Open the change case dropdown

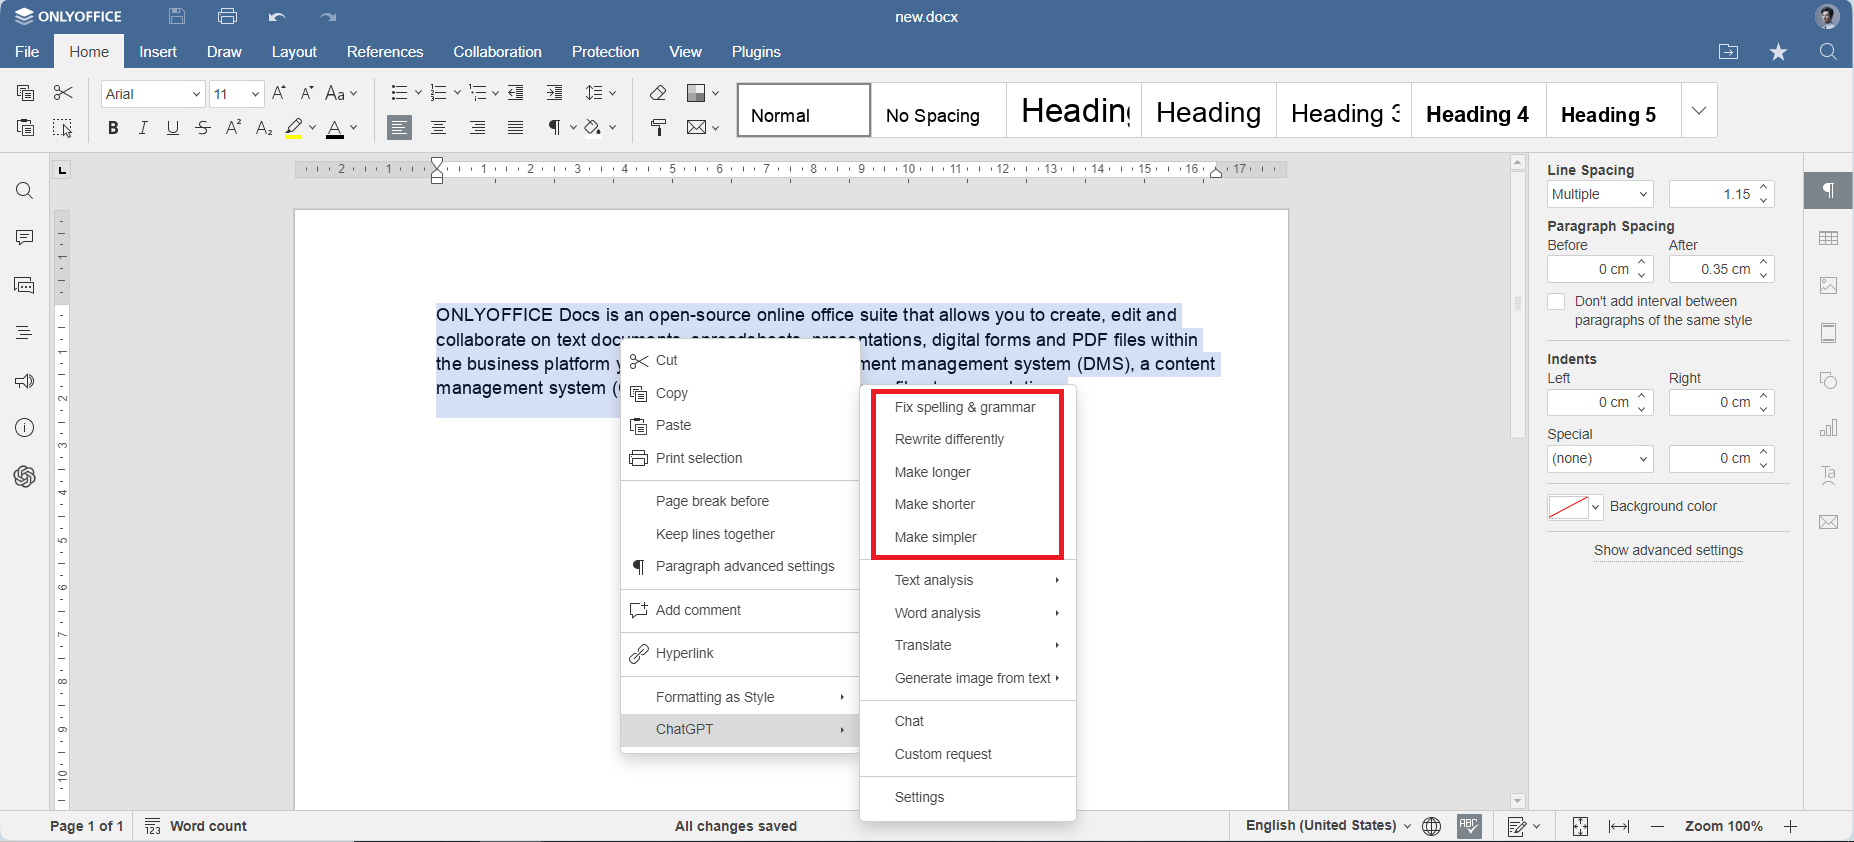341,93
